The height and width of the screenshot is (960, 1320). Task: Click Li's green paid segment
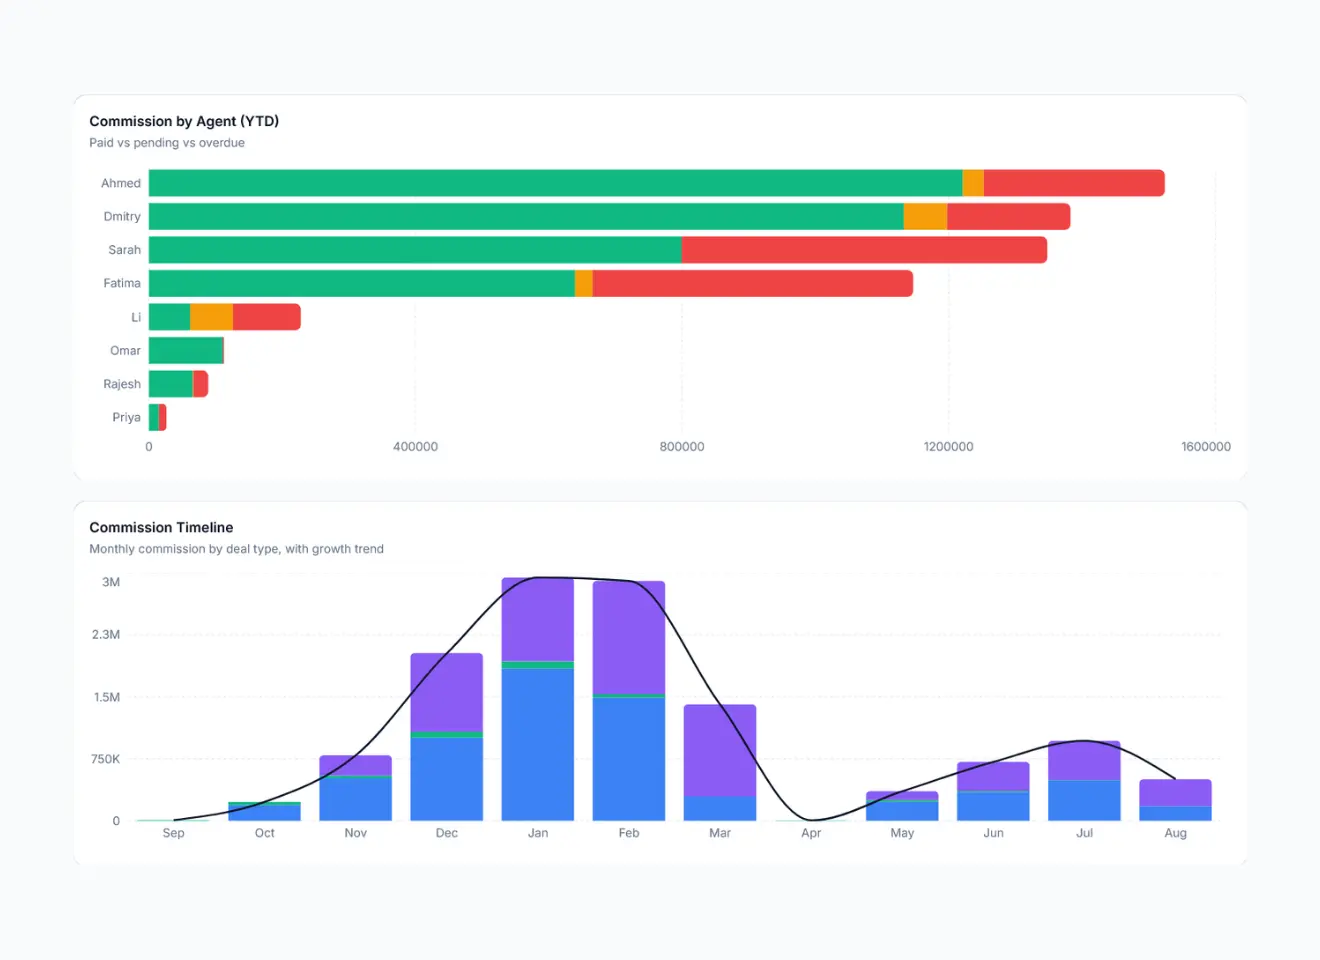[169, 317]
